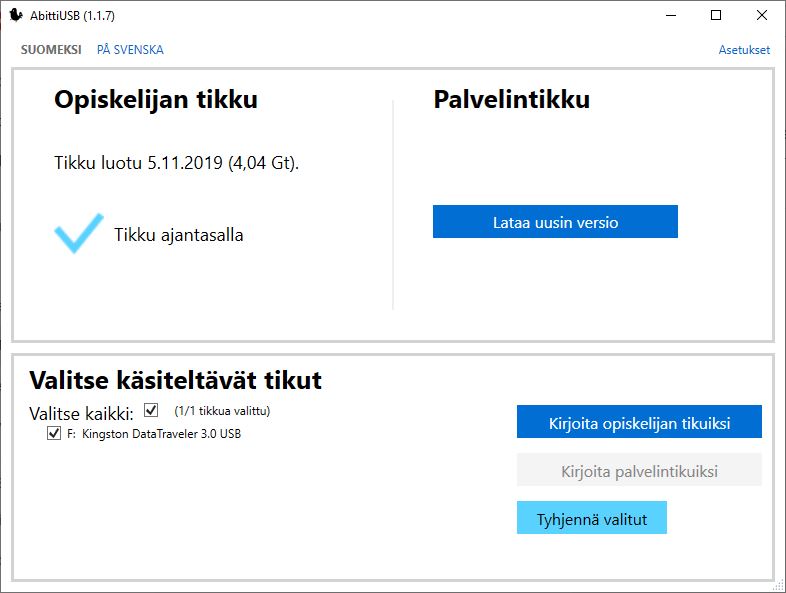Click the 1/1 tikkua valittu counter

(222, 411)
